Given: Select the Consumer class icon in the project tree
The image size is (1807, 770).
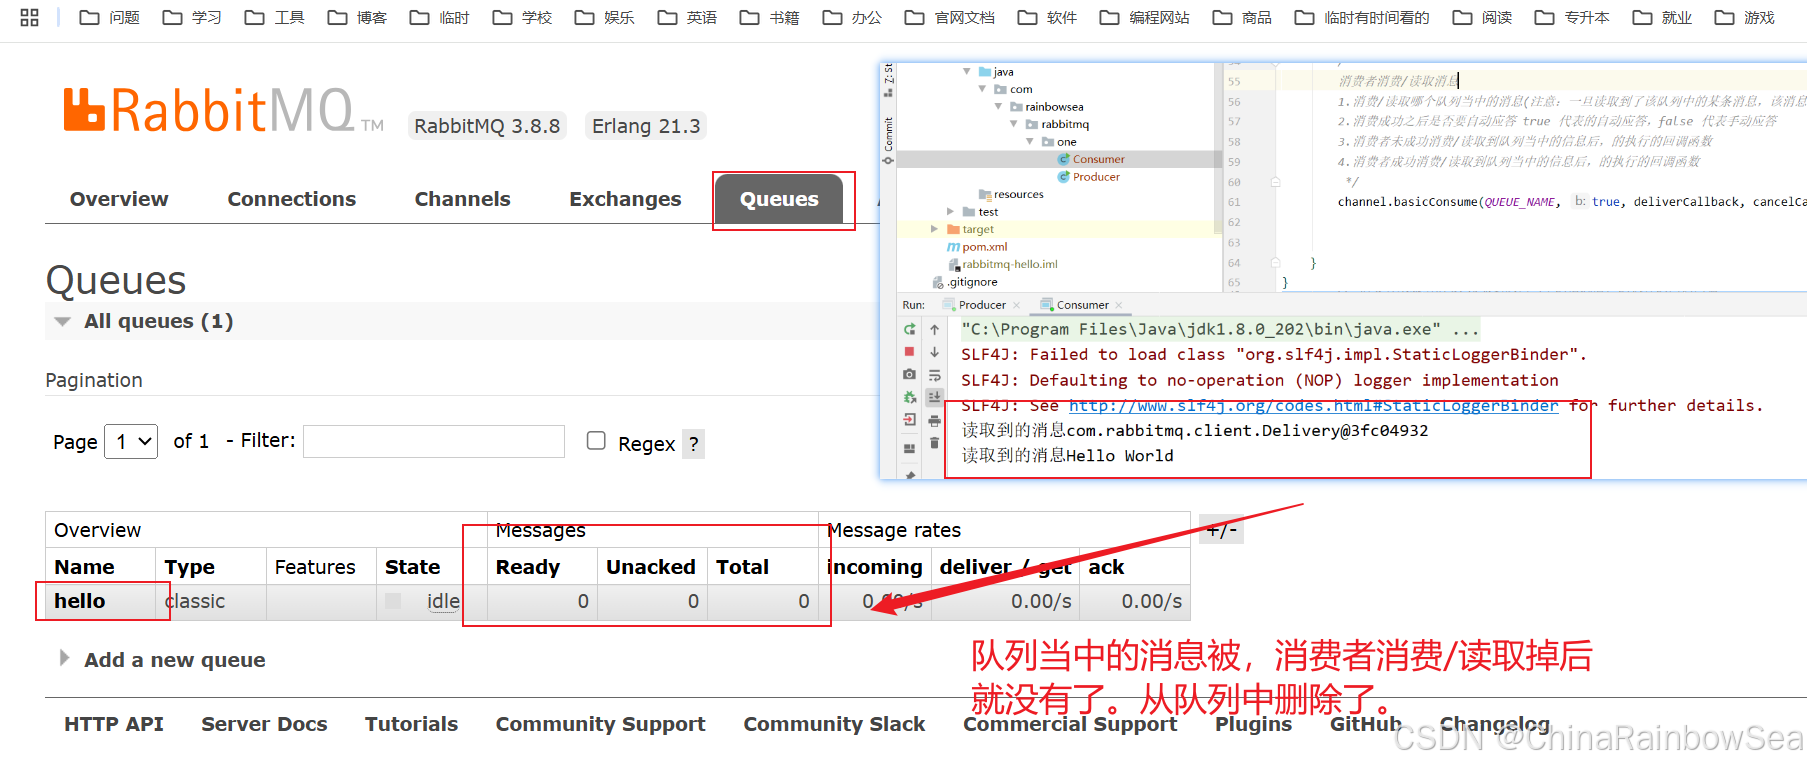Looking at the screenshot, I should [1064, 159].
